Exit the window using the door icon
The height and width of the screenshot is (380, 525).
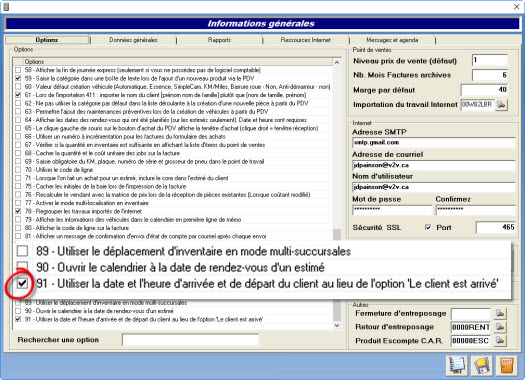coord(507,365)
